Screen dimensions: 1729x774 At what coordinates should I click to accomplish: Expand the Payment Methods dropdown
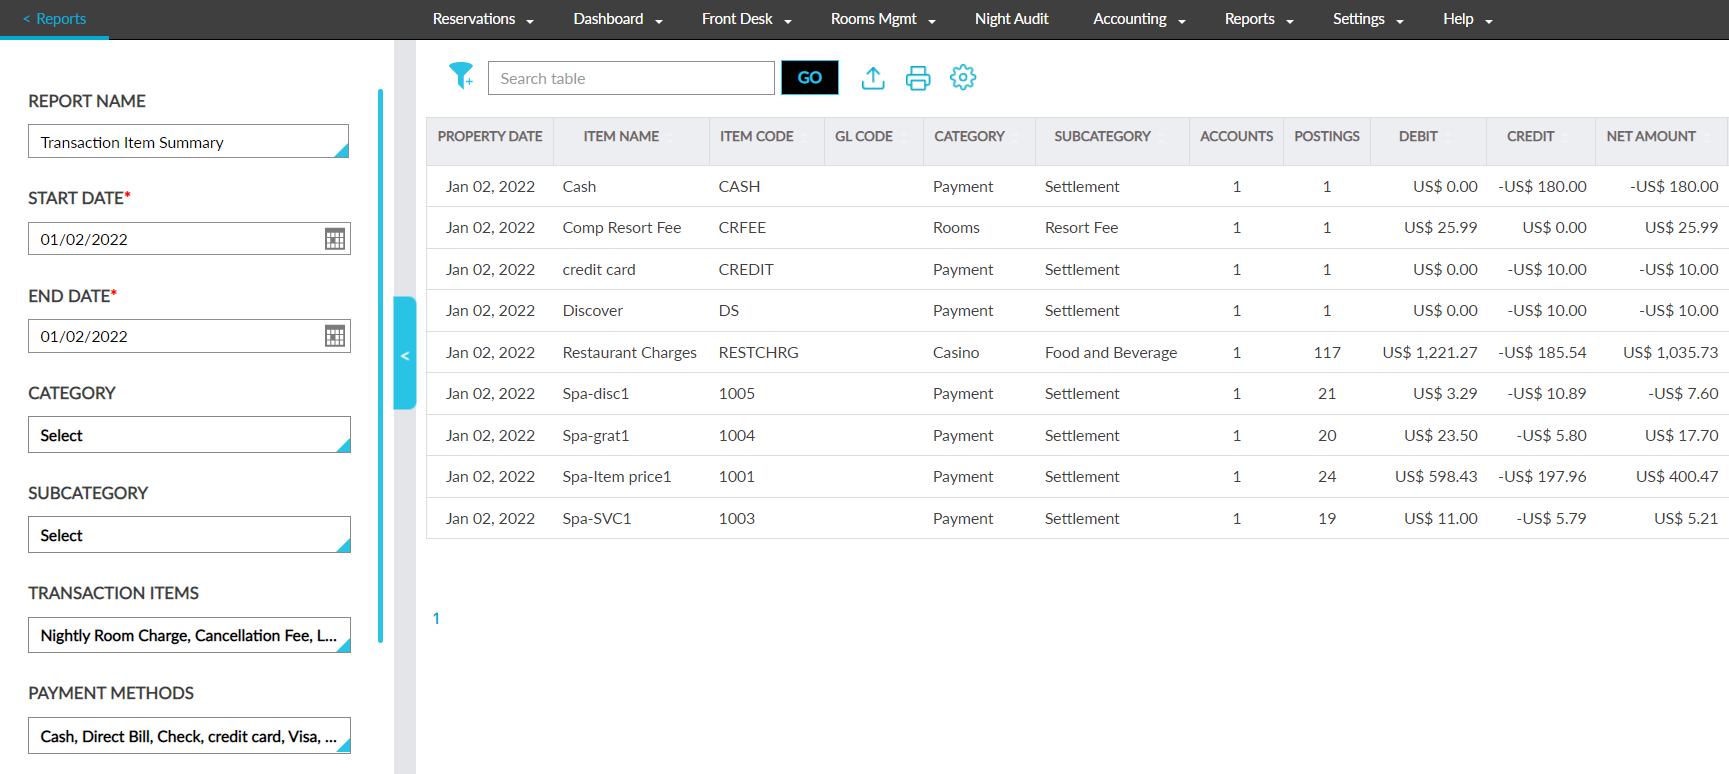[189, 736]
